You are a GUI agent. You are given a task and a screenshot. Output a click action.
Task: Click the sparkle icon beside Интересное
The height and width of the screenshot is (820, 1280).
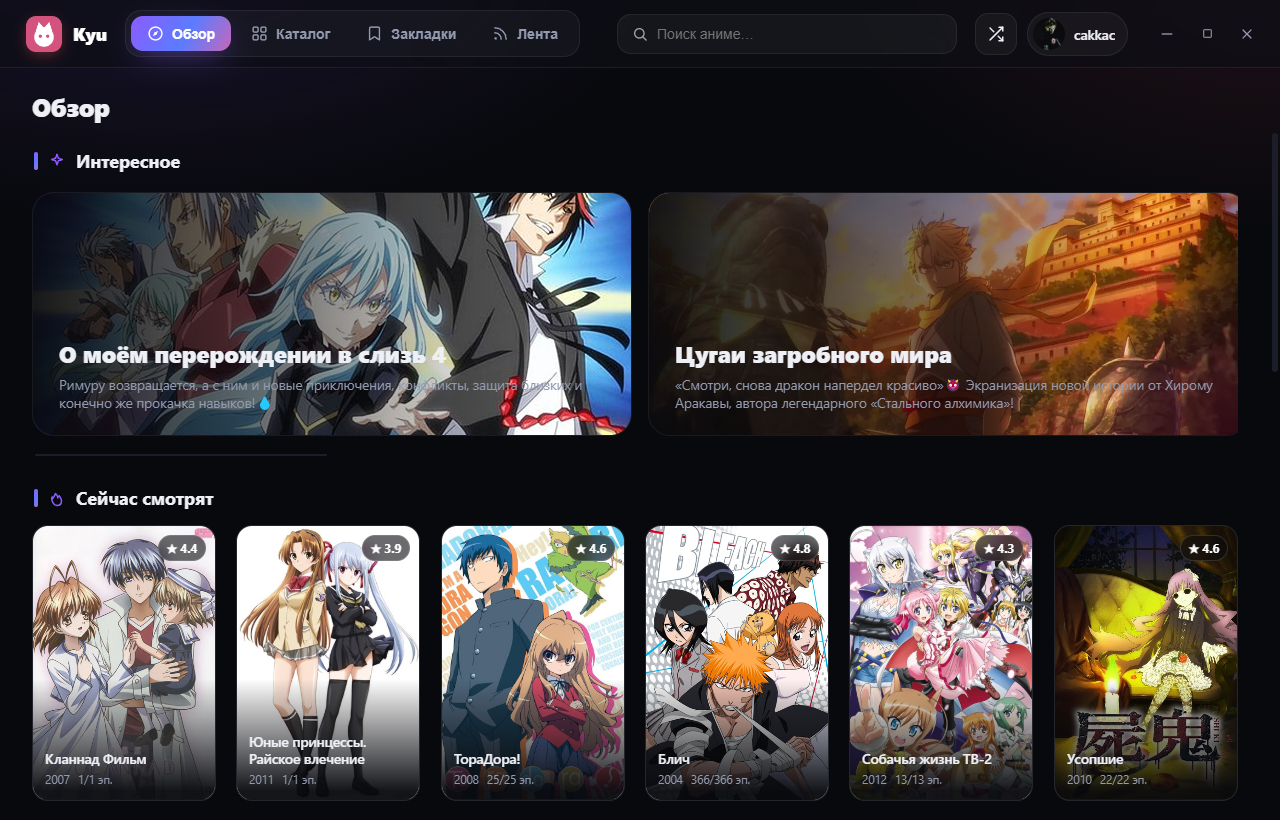click(x=57, y=160)
